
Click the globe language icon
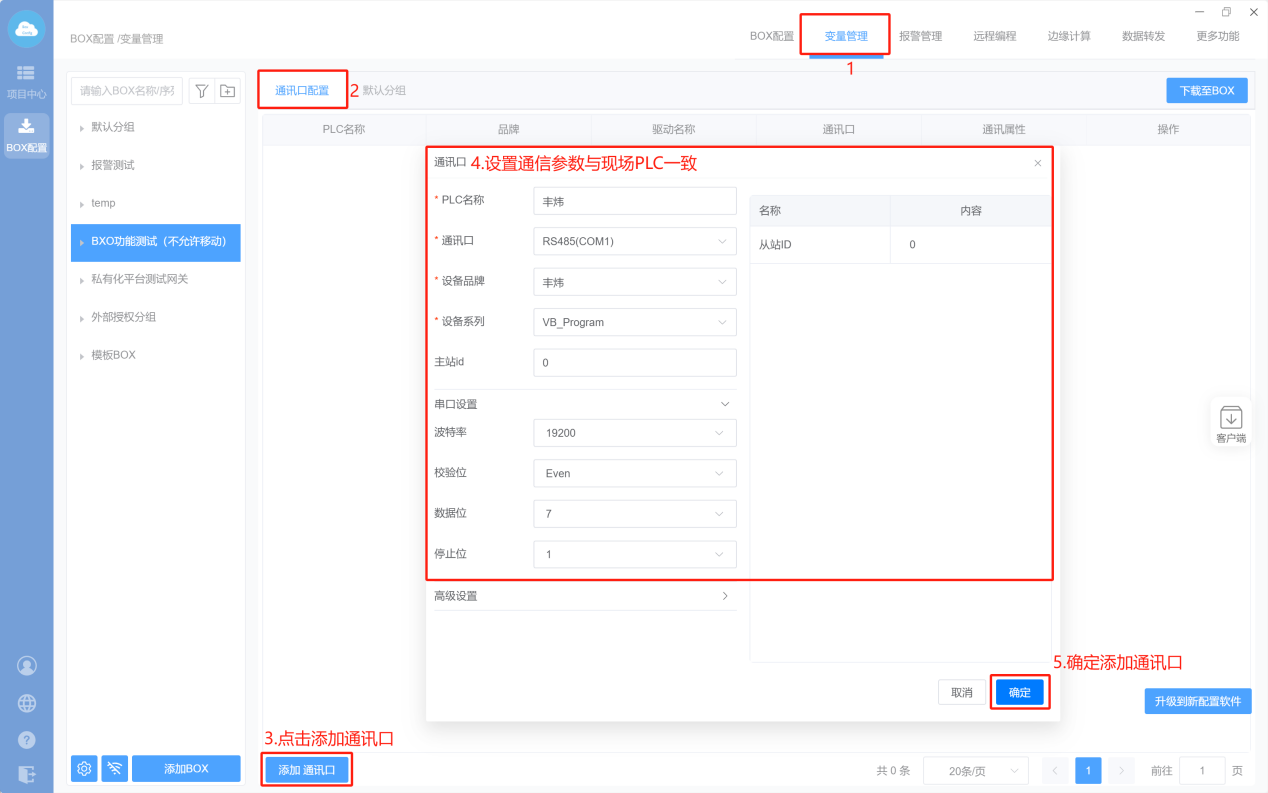pos(27,703)
